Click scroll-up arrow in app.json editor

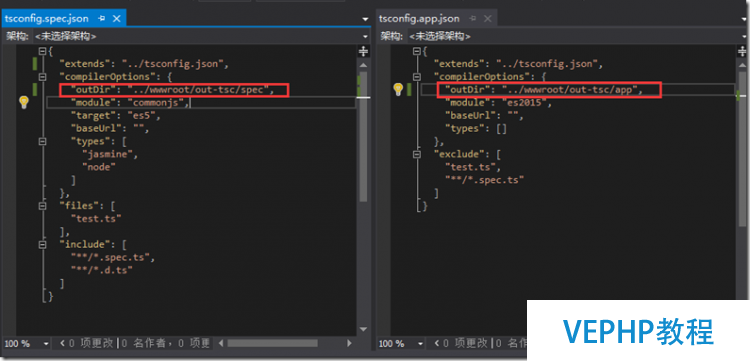tap(742, 65)
